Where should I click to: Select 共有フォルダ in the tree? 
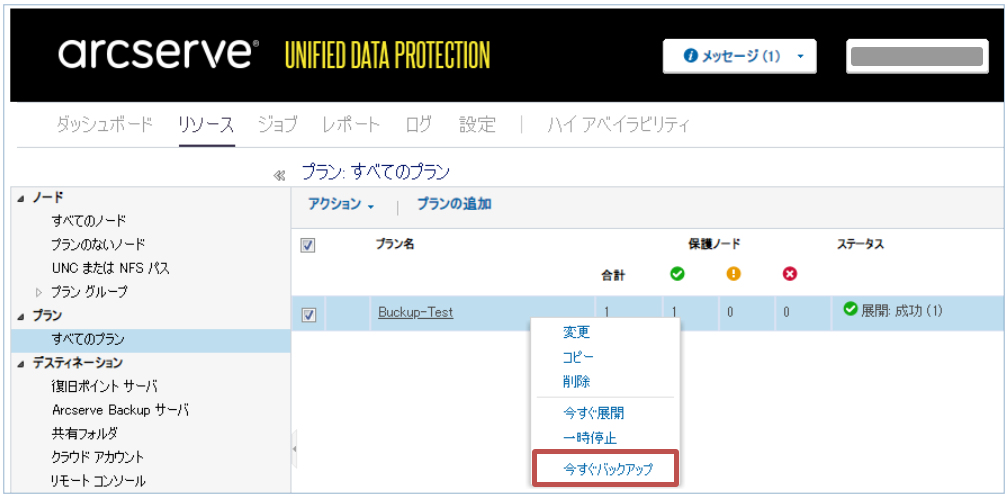[84, 434]
